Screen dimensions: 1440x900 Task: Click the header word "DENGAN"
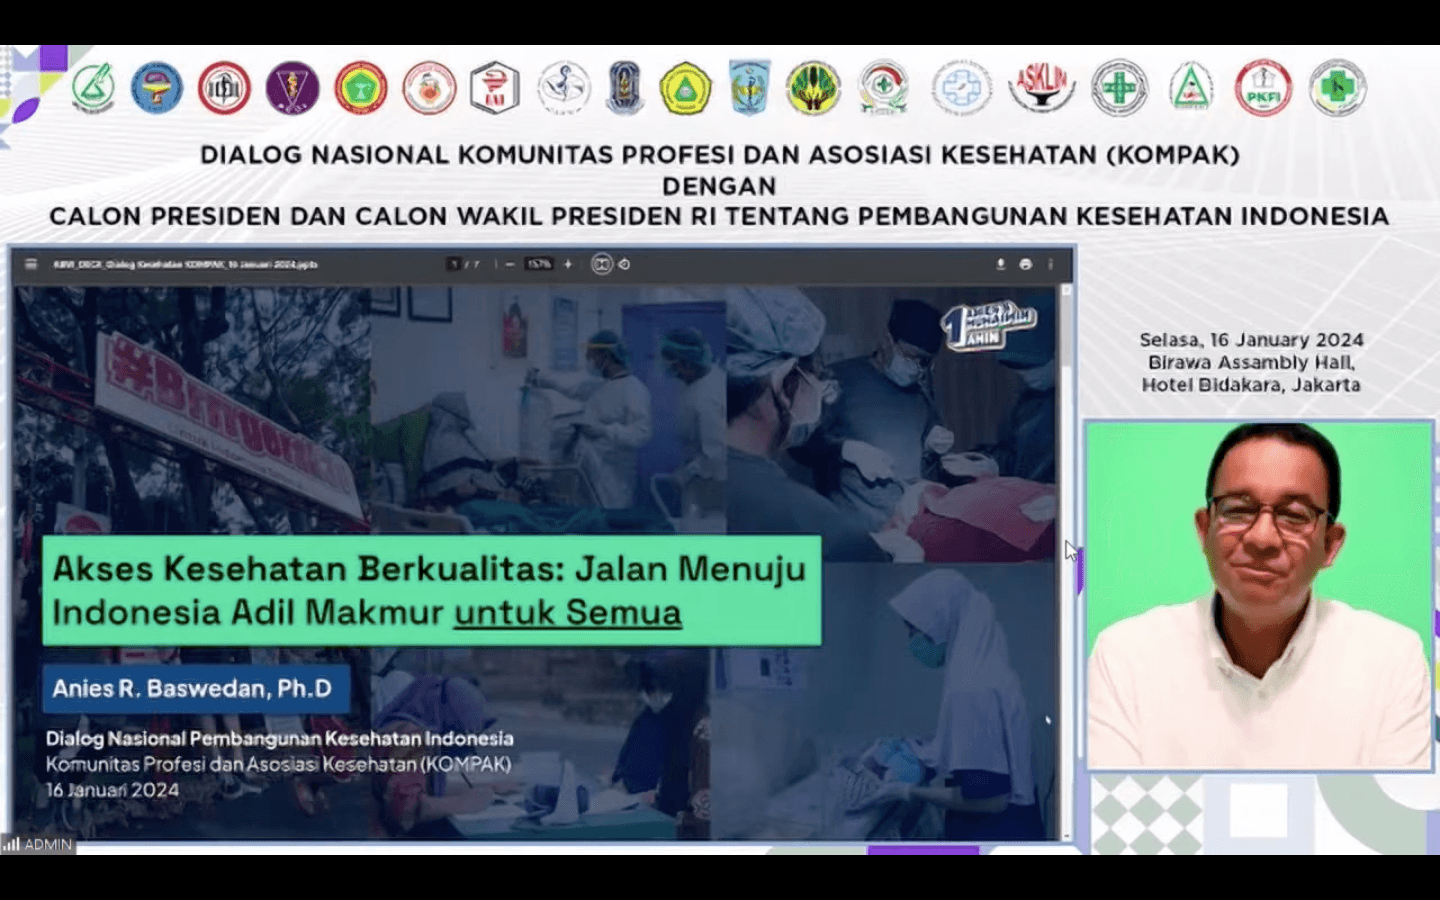[720, 186]
